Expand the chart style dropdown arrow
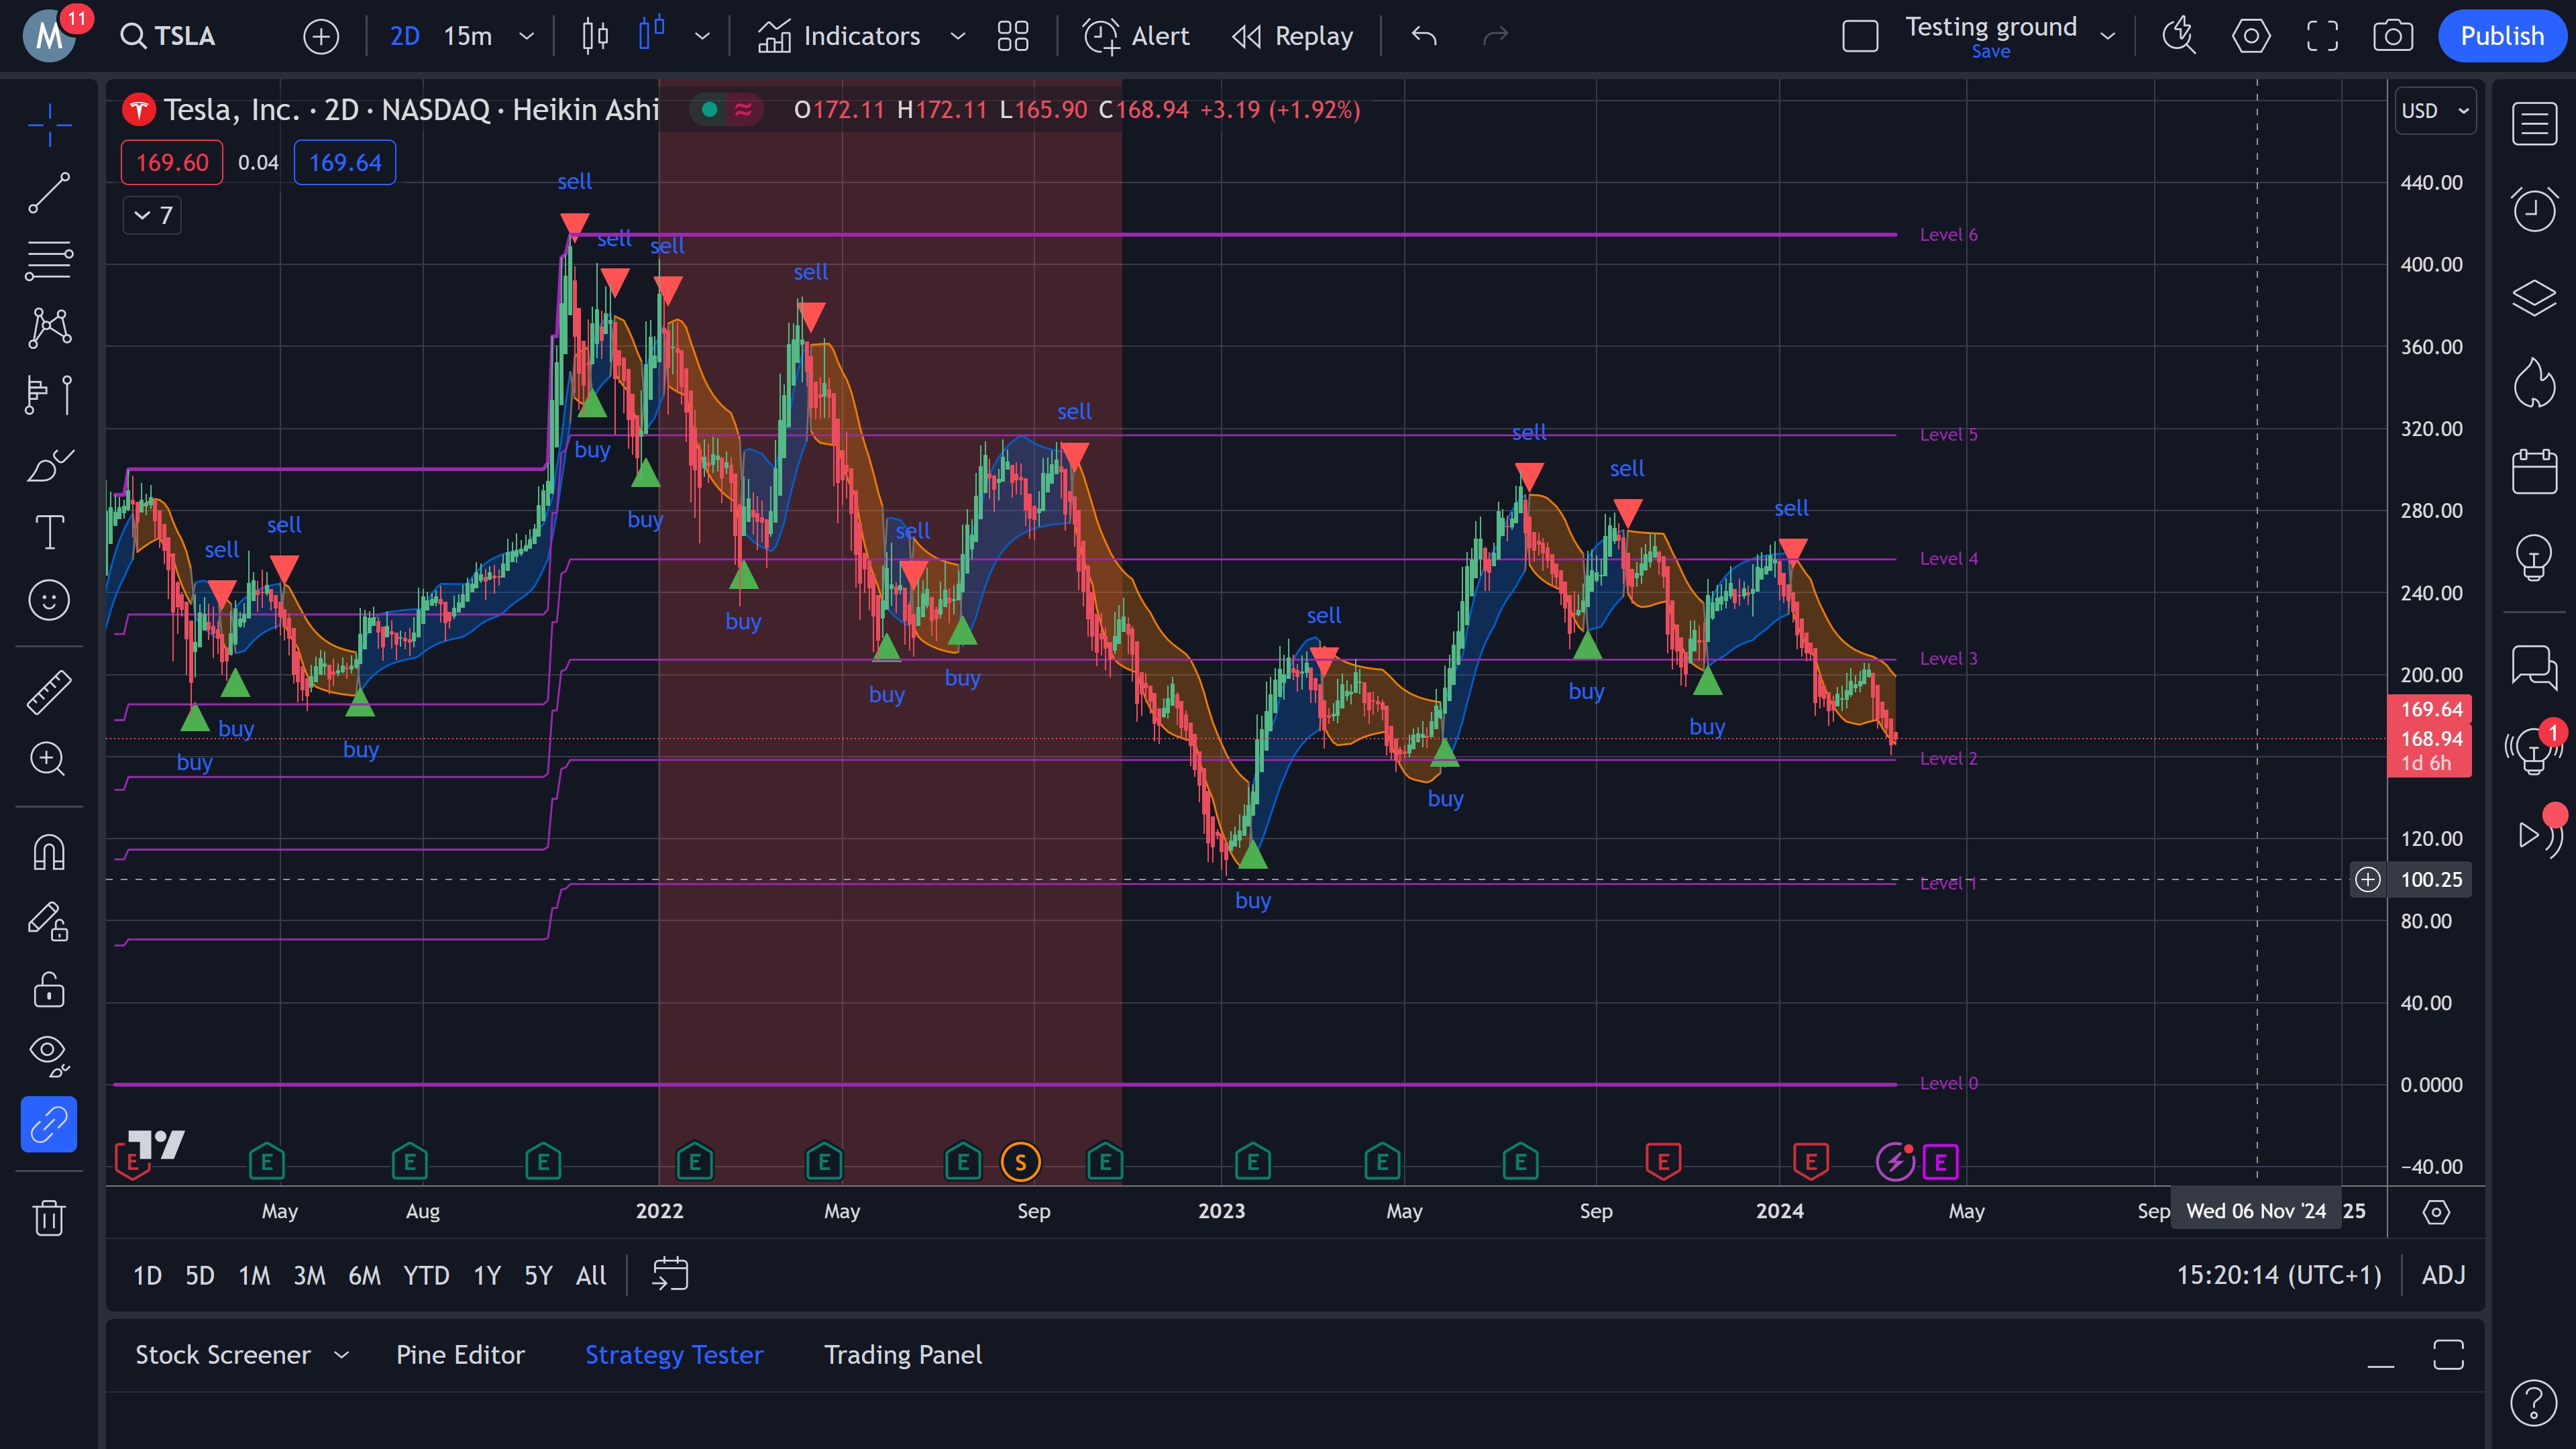The height and width of the screenshot is (1449, 2576). (x=702, y=37)
